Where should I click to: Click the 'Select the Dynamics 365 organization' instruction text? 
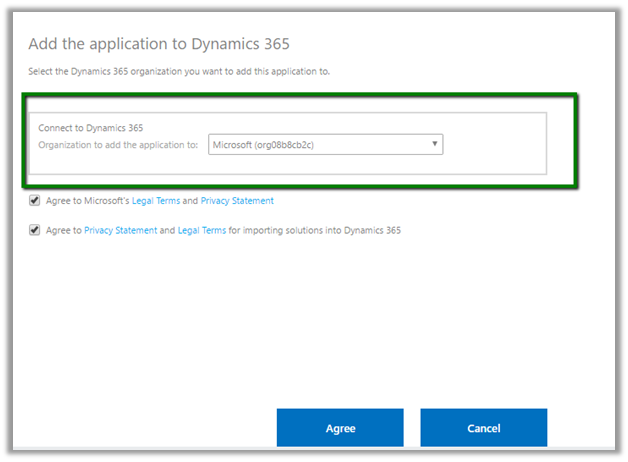[177, 71]
